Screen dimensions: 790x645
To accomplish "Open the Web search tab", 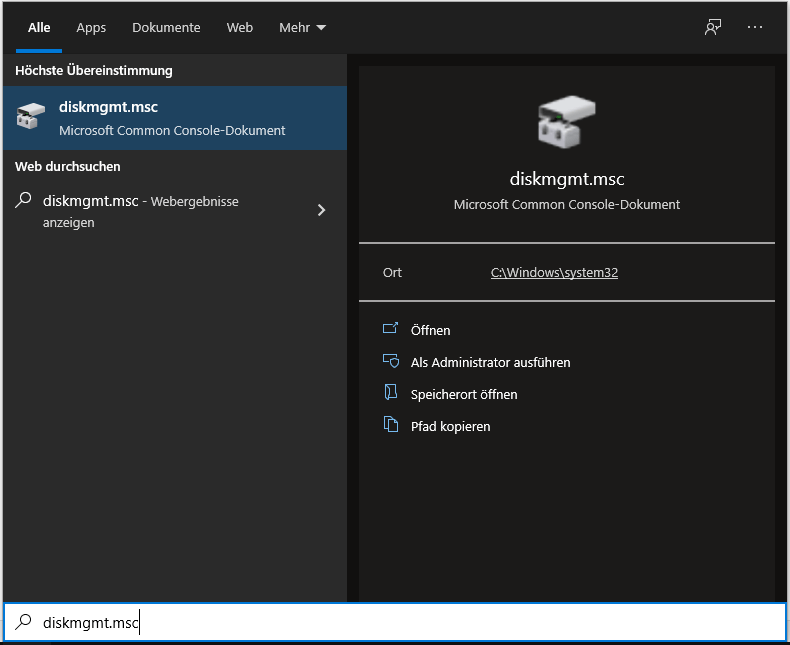I will pyautogui.click(x=240, y=28).
